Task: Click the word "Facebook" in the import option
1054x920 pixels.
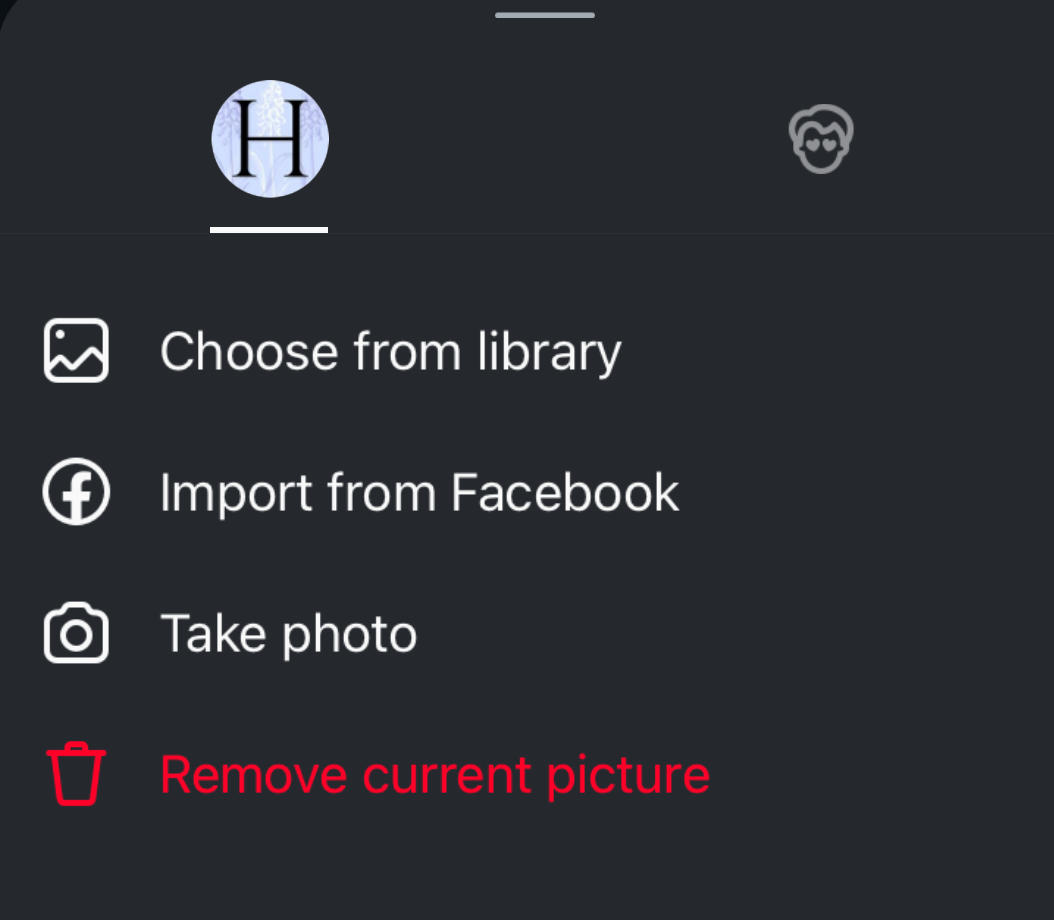Action: 565,493
